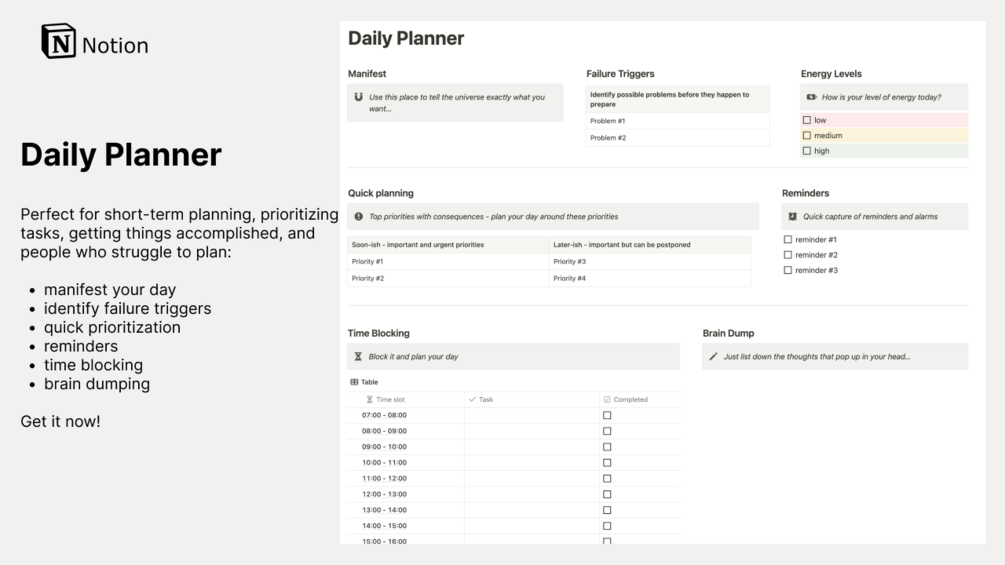
Task: Check the low energy checkbox
Action: (807, 120)
